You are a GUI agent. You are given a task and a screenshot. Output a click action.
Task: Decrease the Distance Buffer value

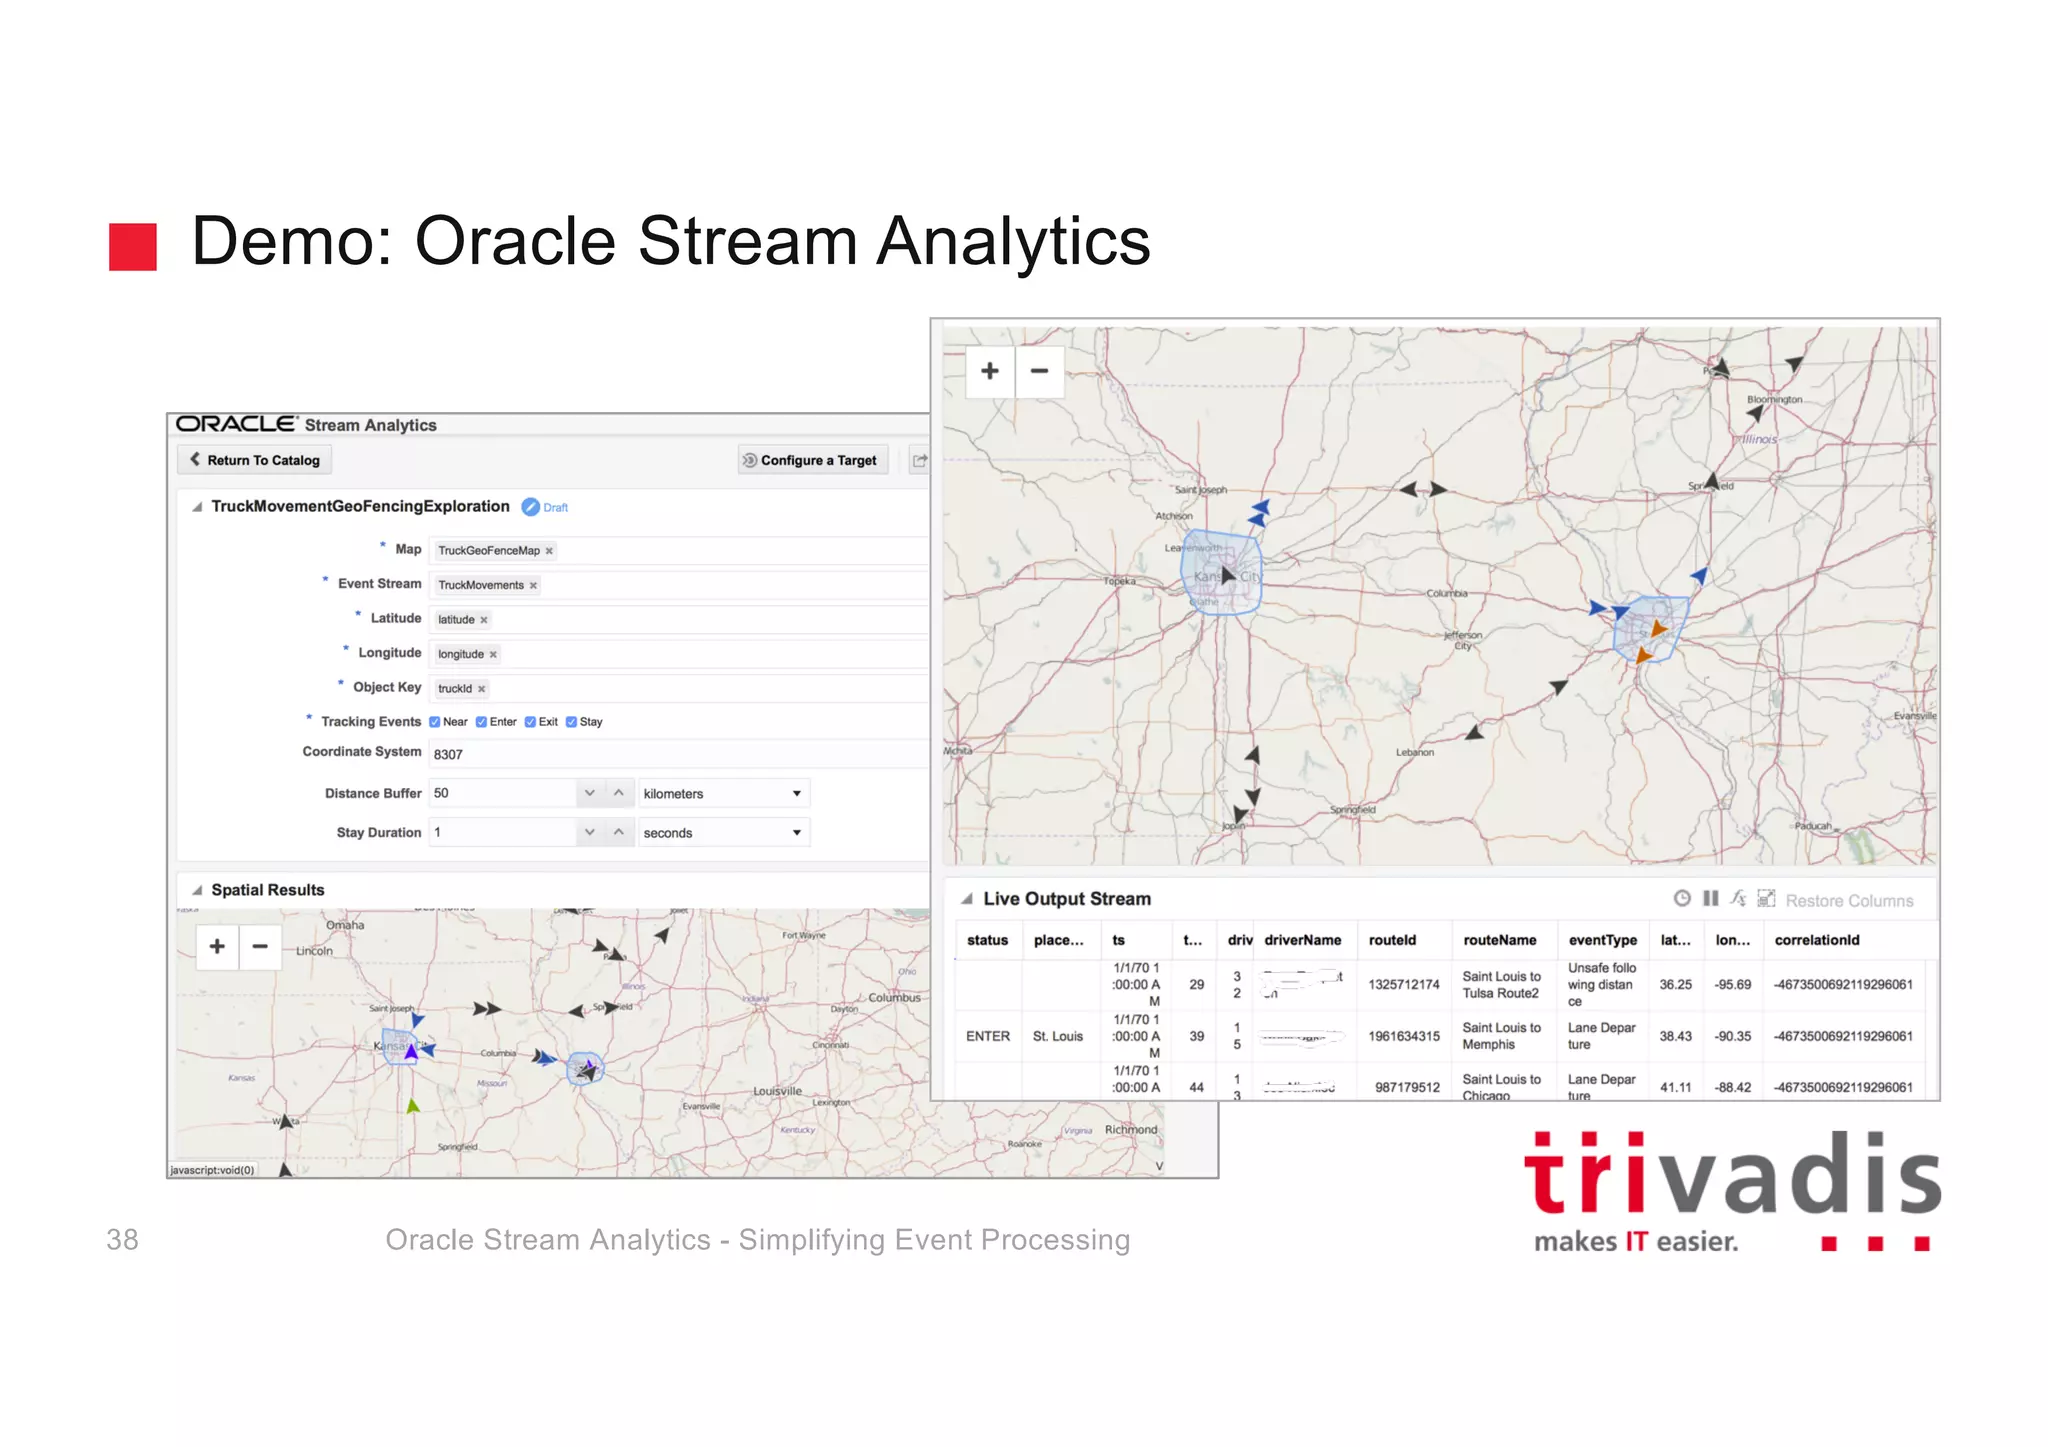point(590,794)
